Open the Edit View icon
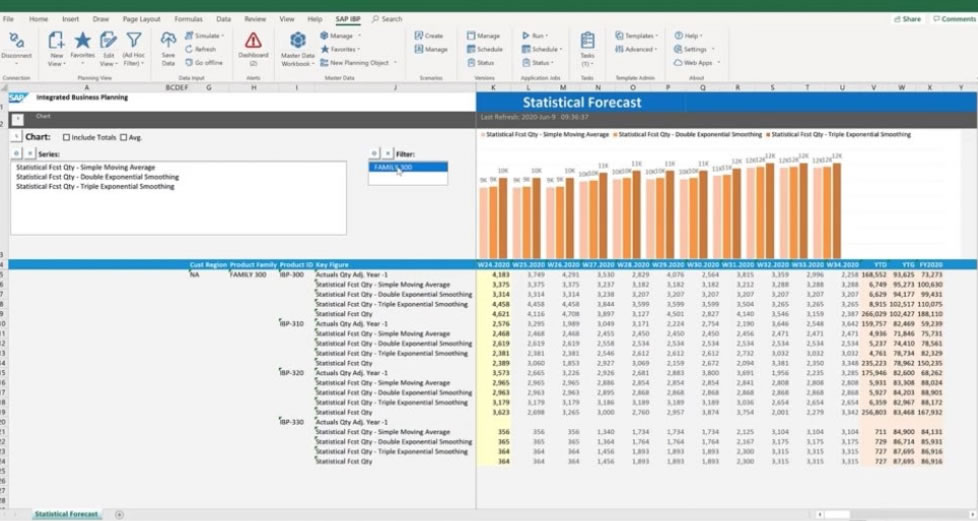Image resolution: width=978 pixels, height=521 pixels. tap(109, 41)
